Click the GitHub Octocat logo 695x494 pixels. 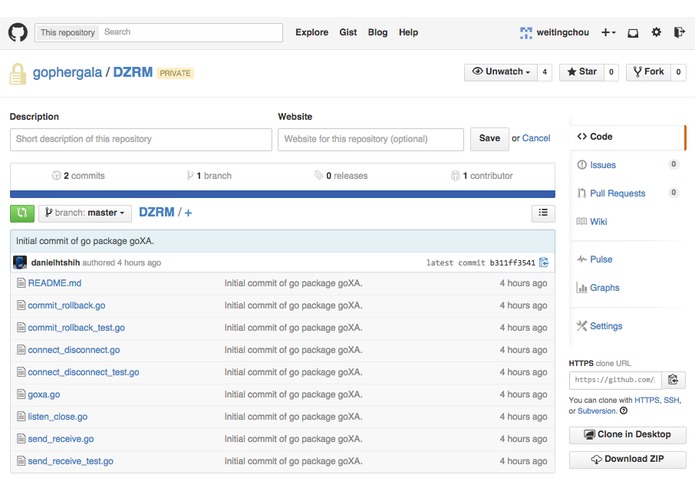tap(18, 32)
